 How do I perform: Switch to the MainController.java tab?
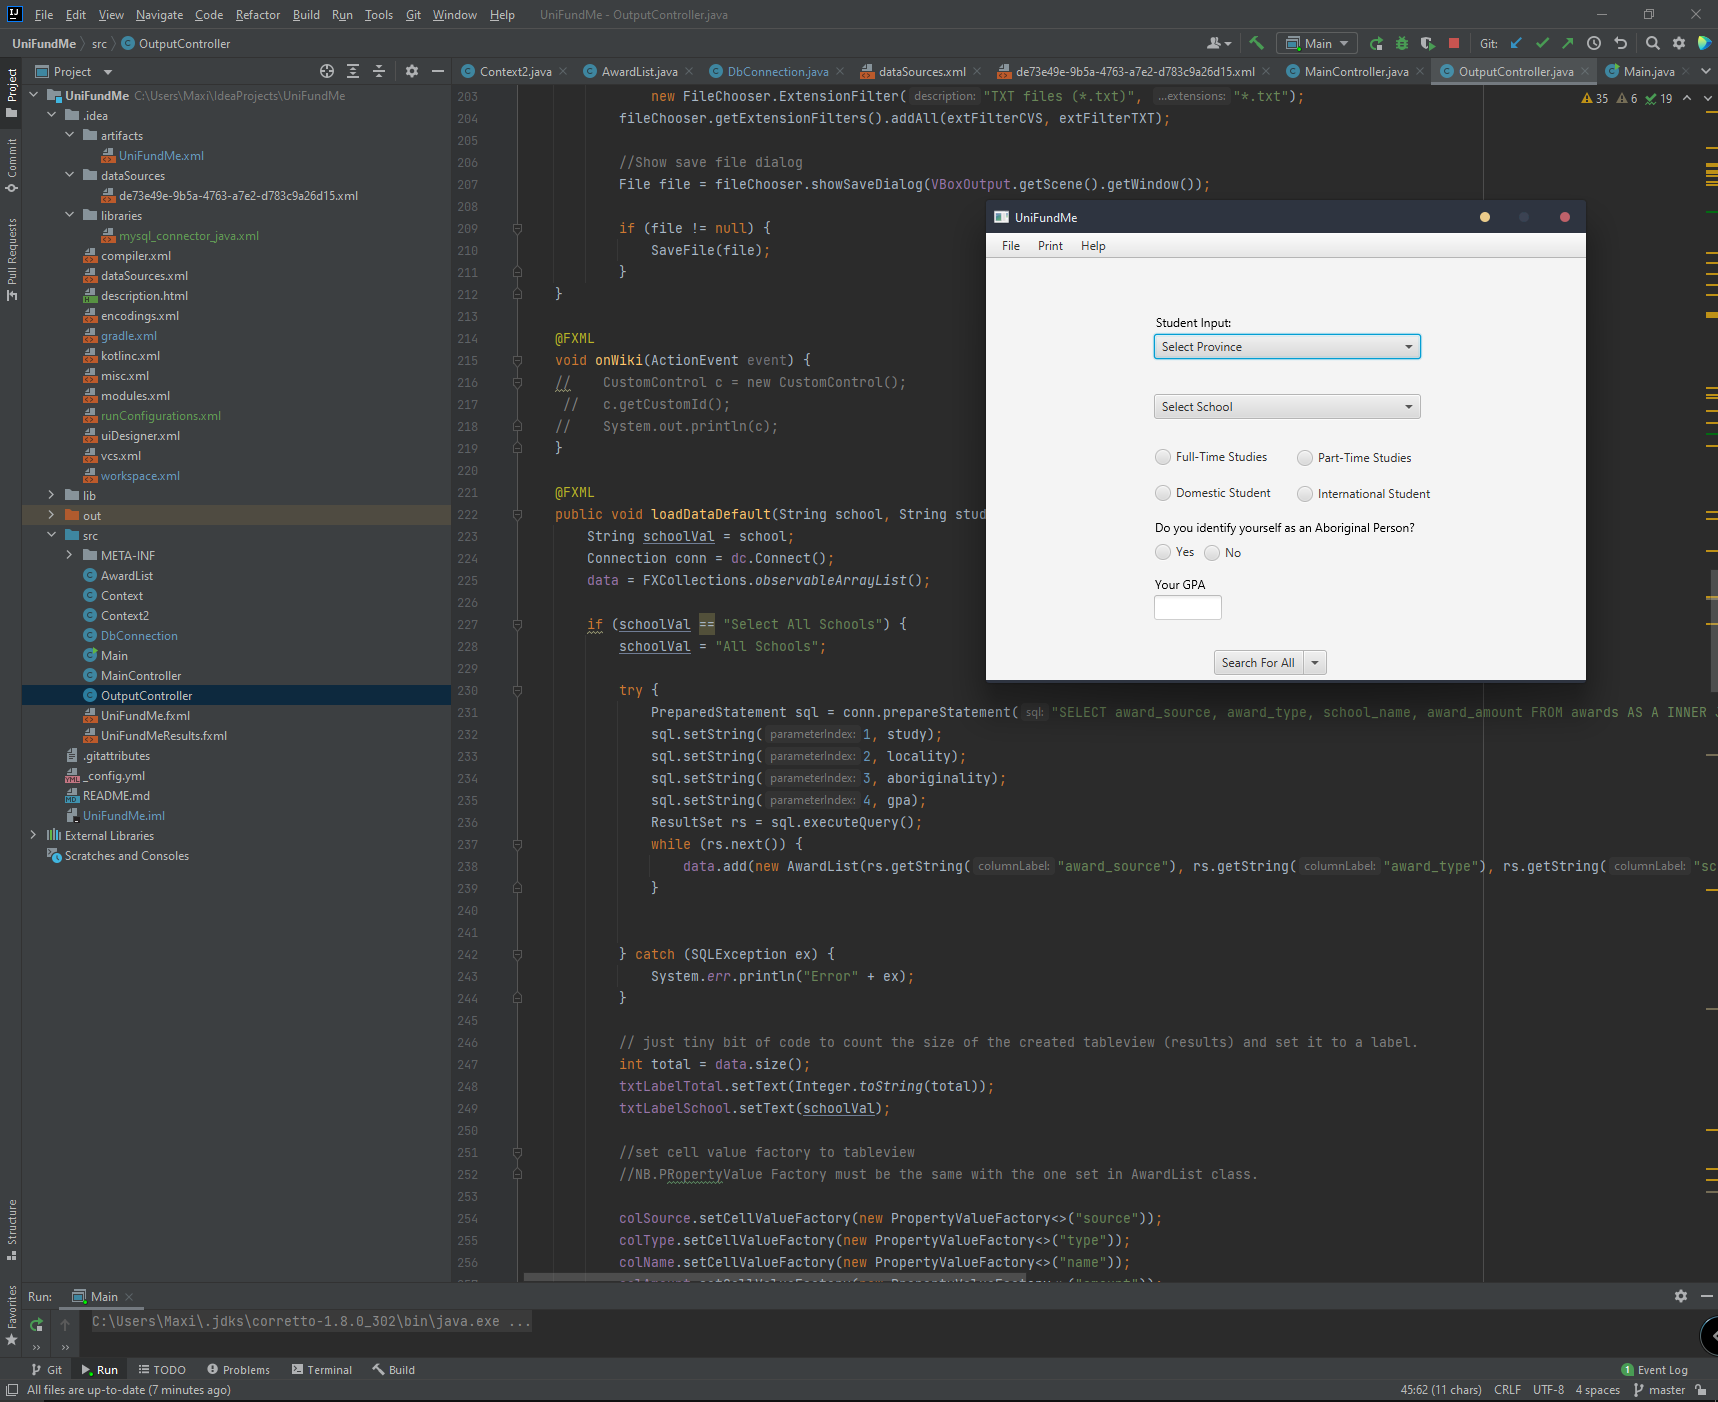(1355, 71)
